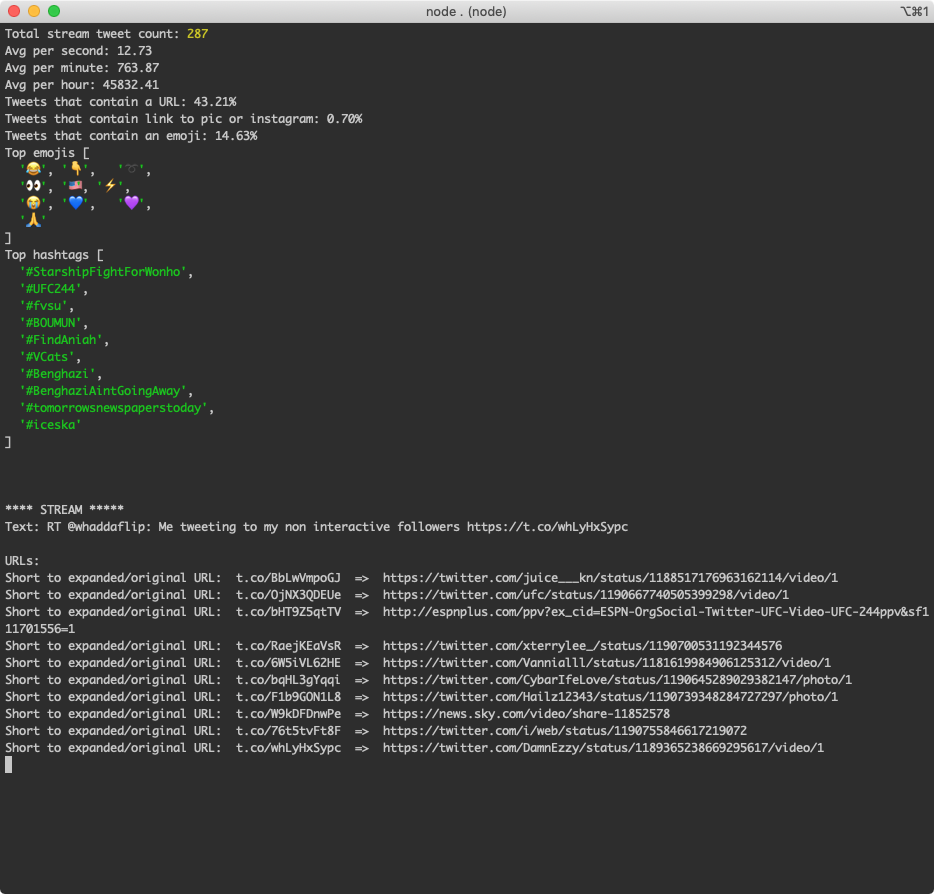Click the folded hands emoji
Viewport: 934px width, 894px height.
(33, 220)
